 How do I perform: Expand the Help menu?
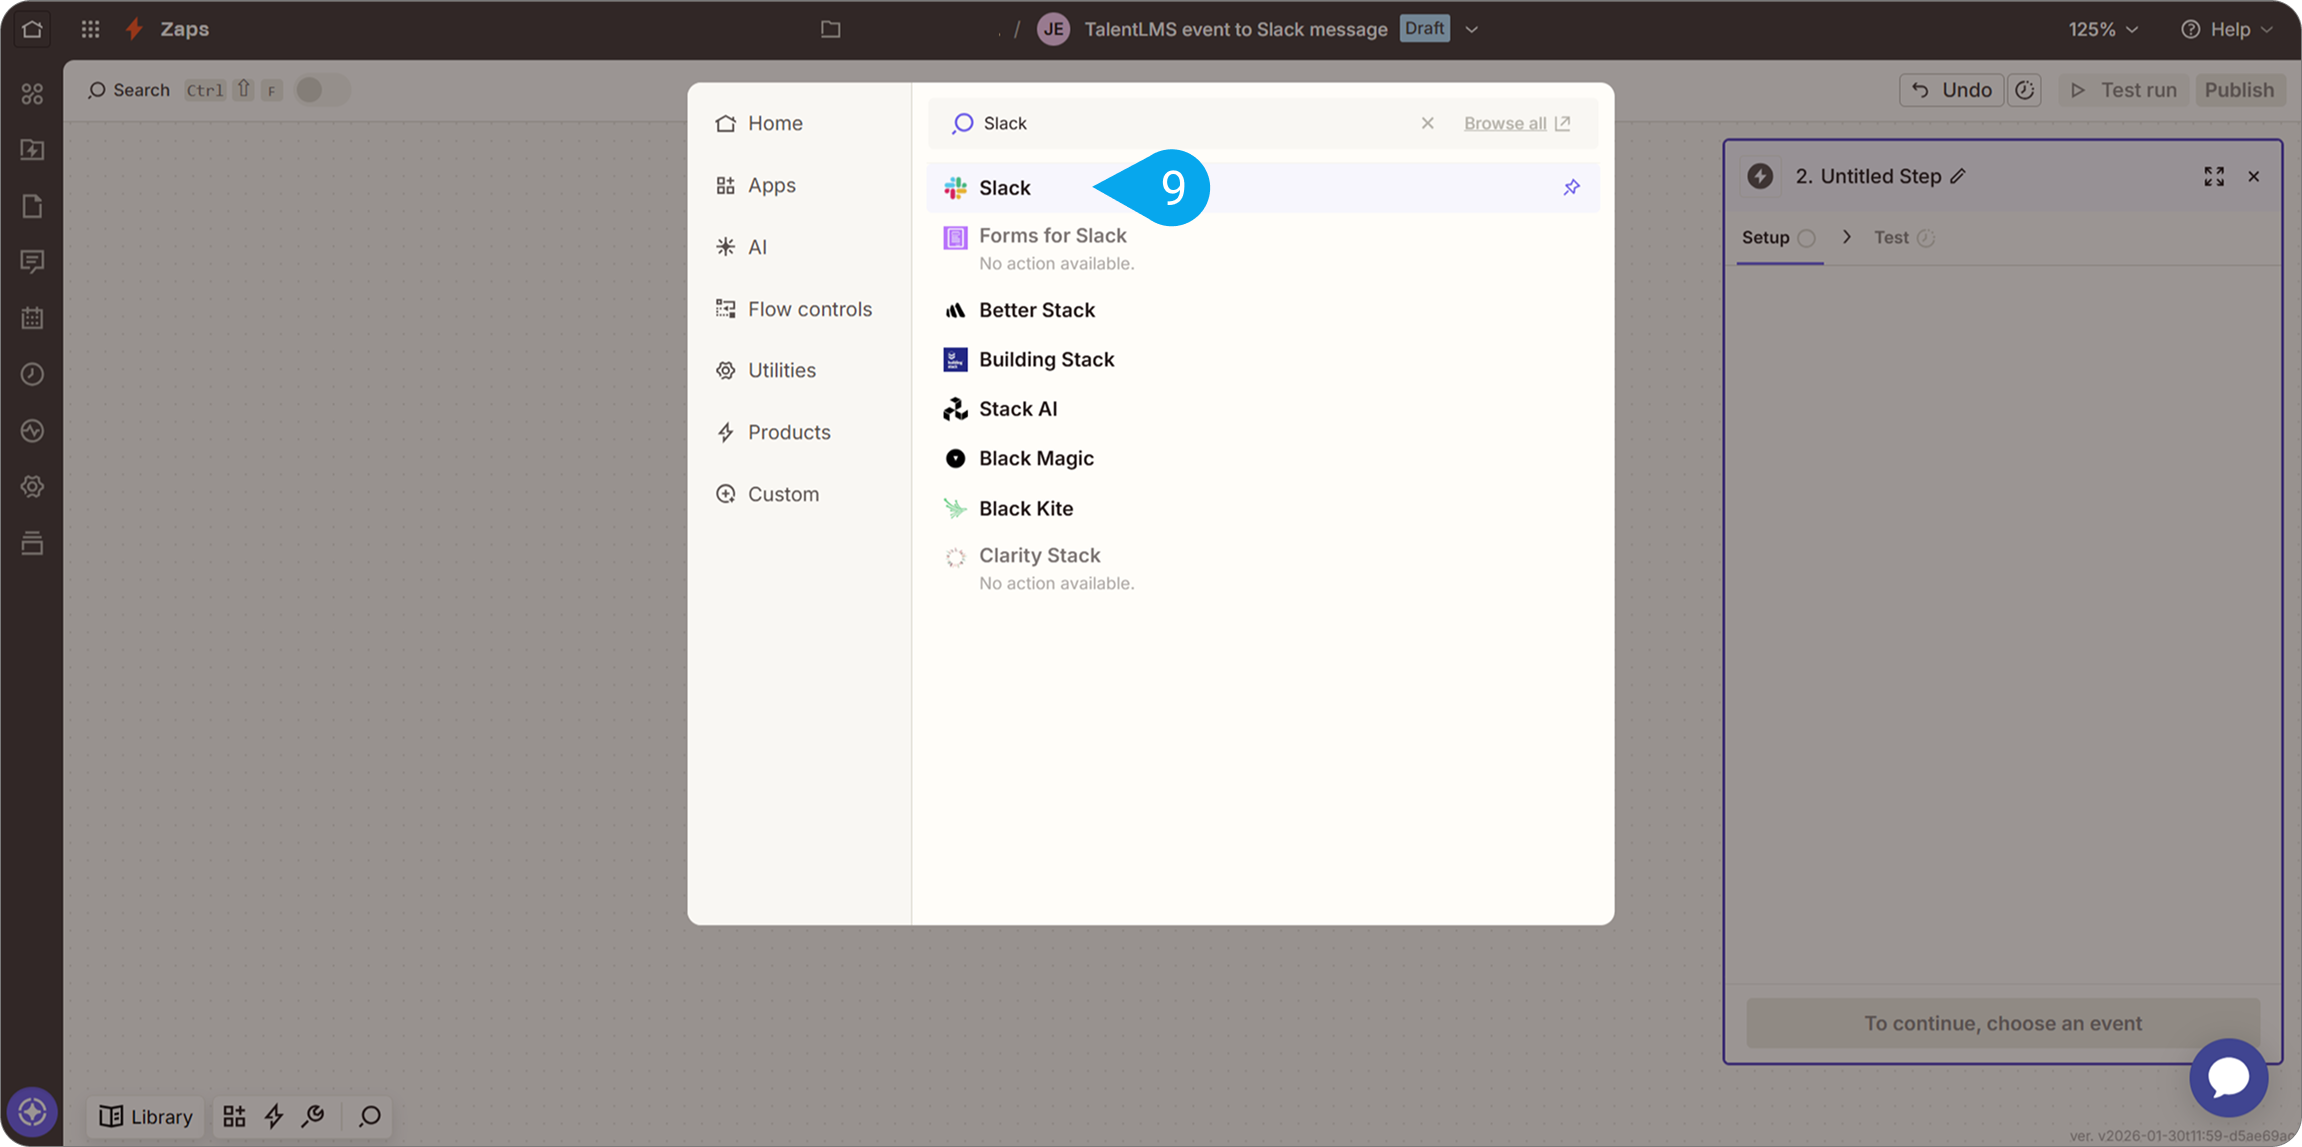point(2228,29)
